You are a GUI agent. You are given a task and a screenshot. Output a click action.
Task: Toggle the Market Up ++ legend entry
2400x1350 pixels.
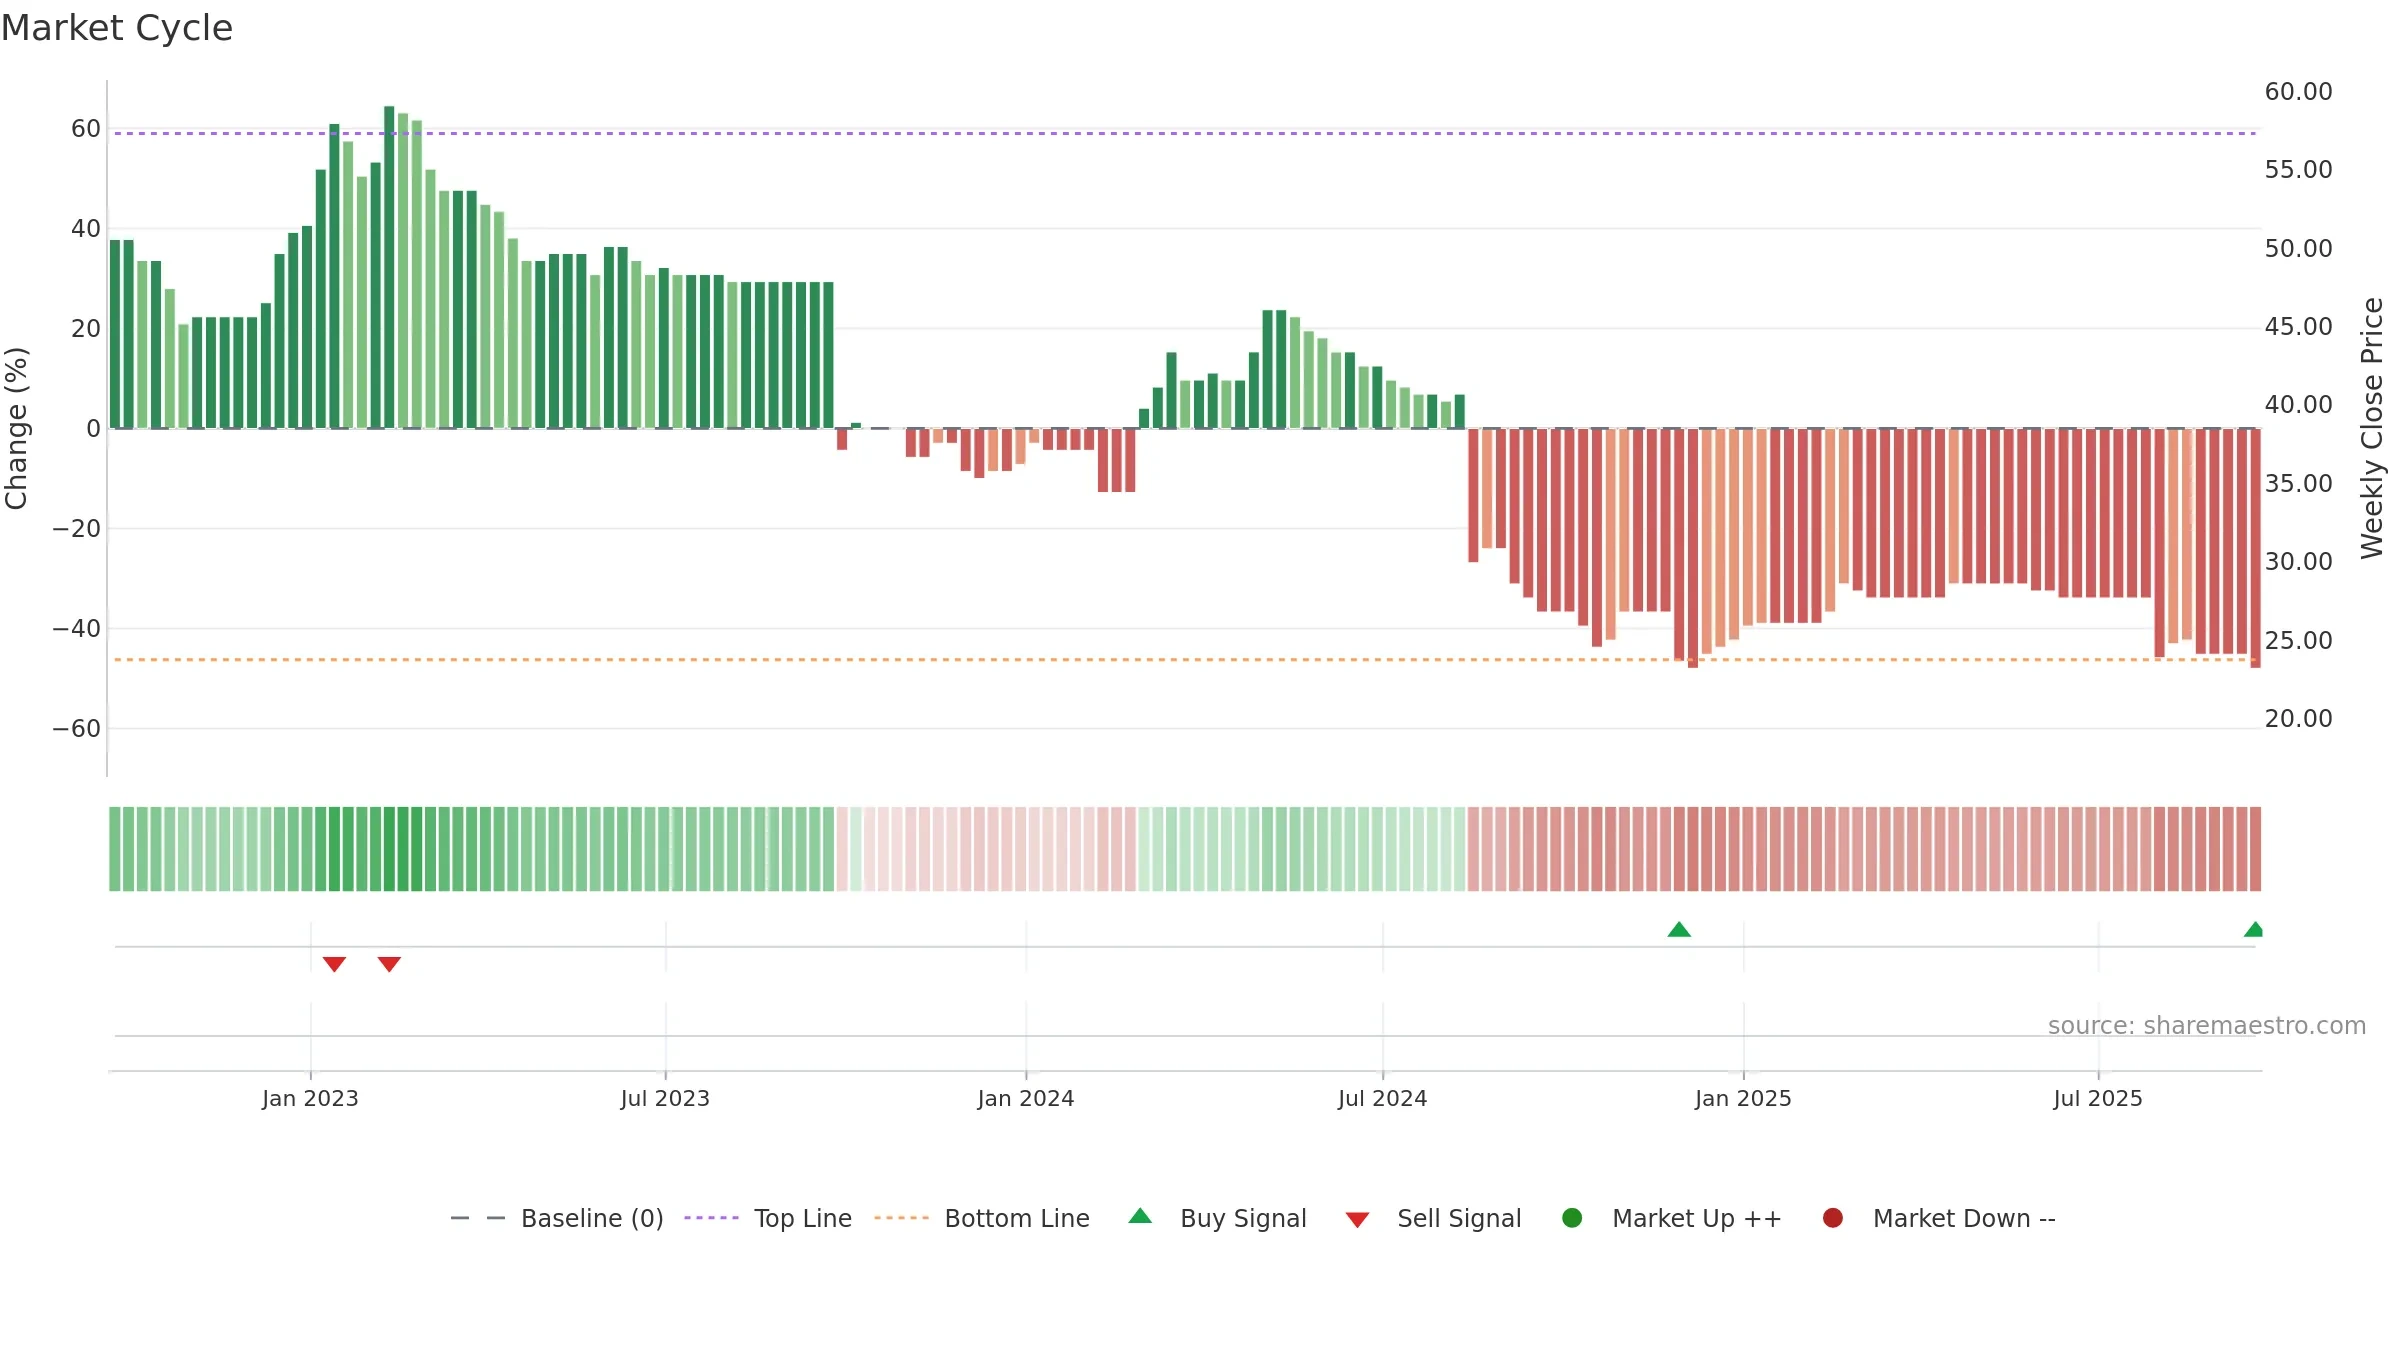tap(1671, 1218)
